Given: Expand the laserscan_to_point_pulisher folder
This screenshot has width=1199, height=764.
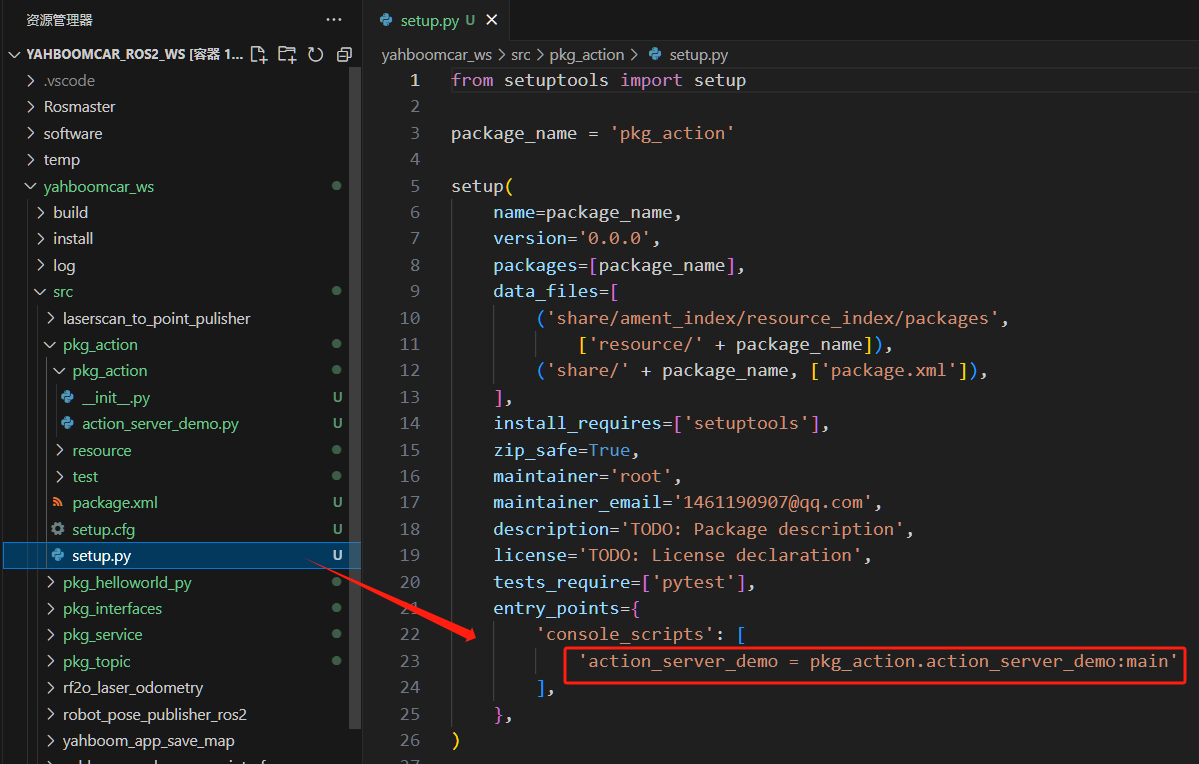Looking at the screenshot, I should [50, 317].
